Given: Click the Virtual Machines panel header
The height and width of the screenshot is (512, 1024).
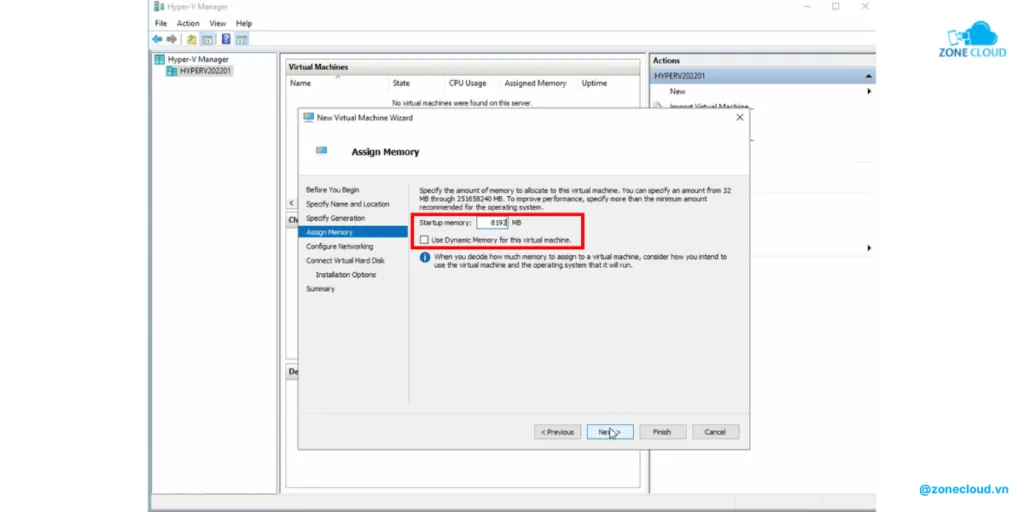Looking at the screenshot, I should pyautogui.click(x=462, y=67).
